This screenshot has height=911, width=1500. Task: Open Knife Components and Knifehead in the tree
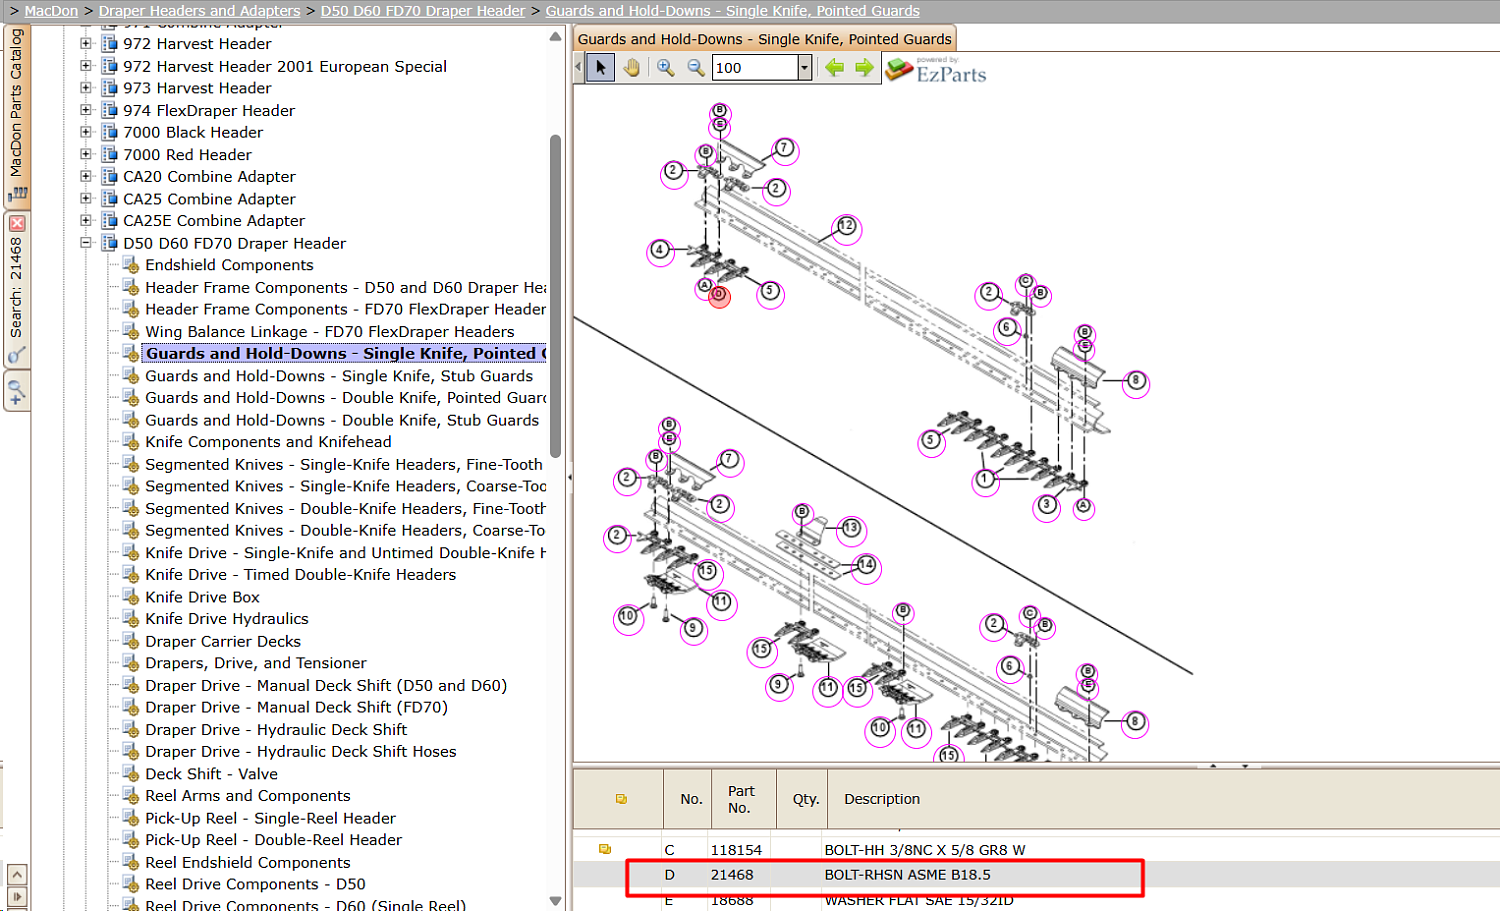click(268, 442)
